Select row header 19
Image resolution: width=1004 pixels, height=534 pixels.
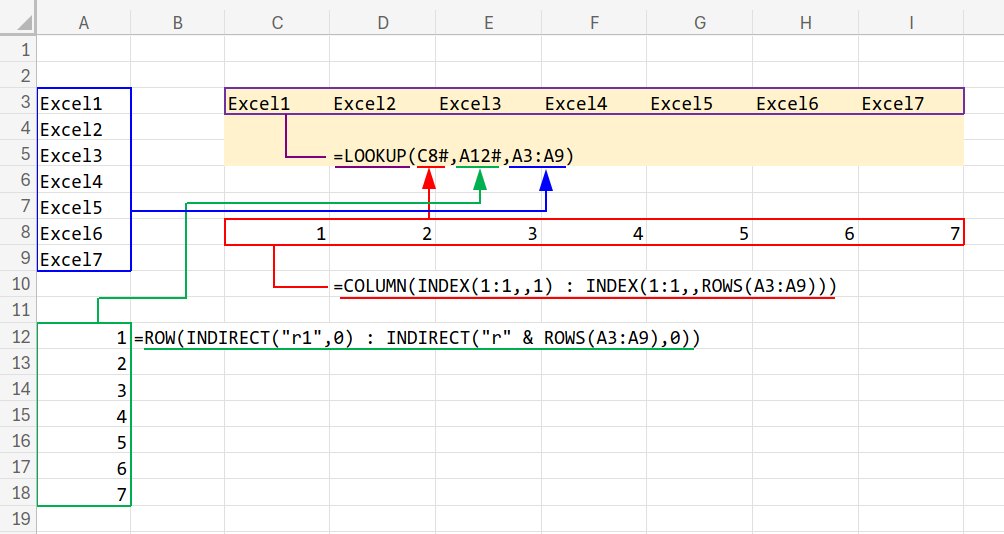pyautogui.click(x=18, y=520)
